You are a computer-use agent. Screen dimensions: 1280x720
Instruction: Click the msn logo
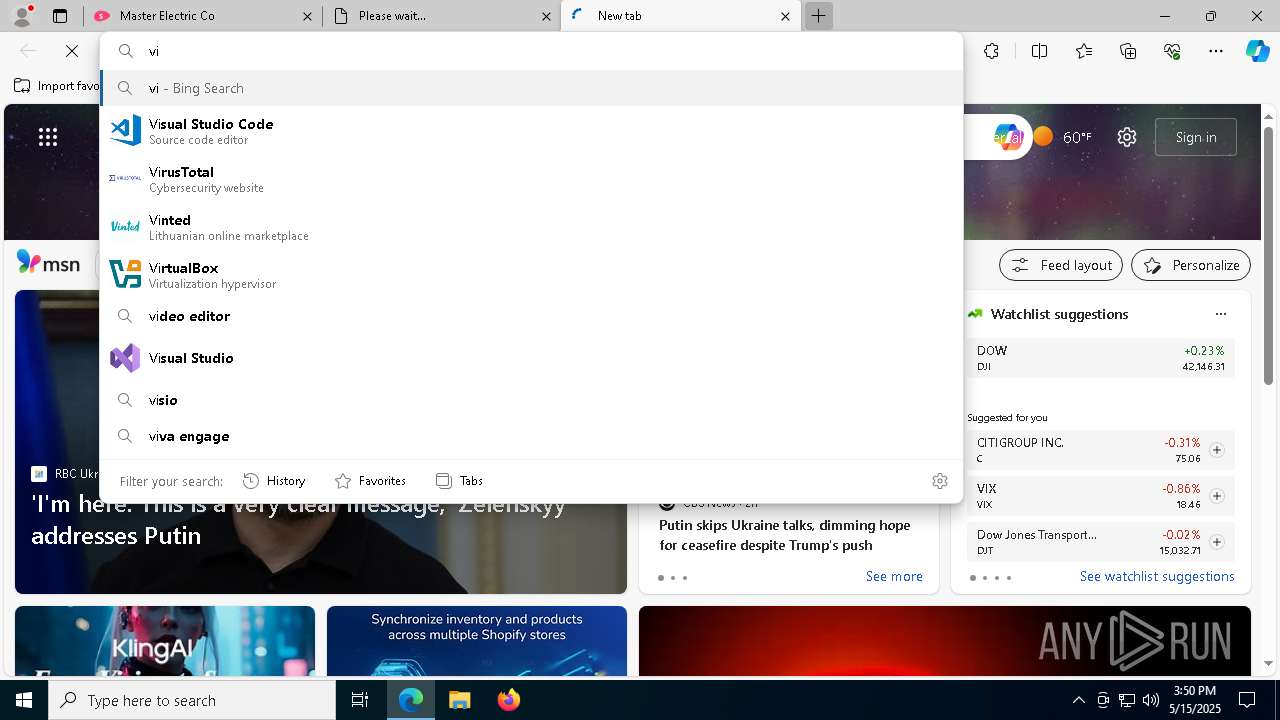(48, 263)
